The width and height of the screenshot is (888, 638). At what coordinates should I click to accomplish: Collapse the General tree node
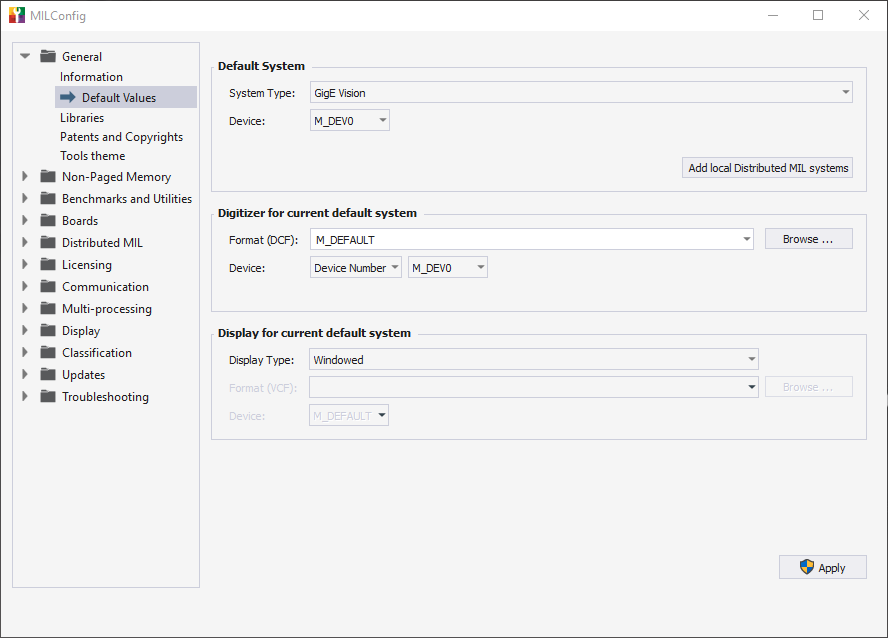click(x=25, y=56)
